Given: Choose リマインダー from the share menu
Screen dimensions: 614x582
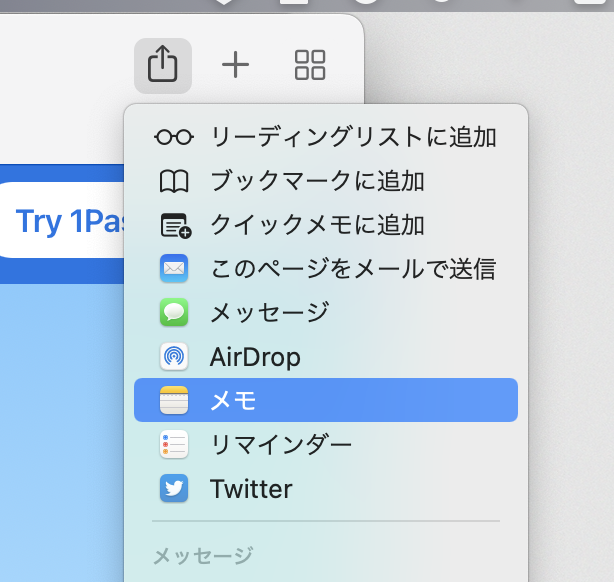Looking at the screenshot, I should point(326,444).
